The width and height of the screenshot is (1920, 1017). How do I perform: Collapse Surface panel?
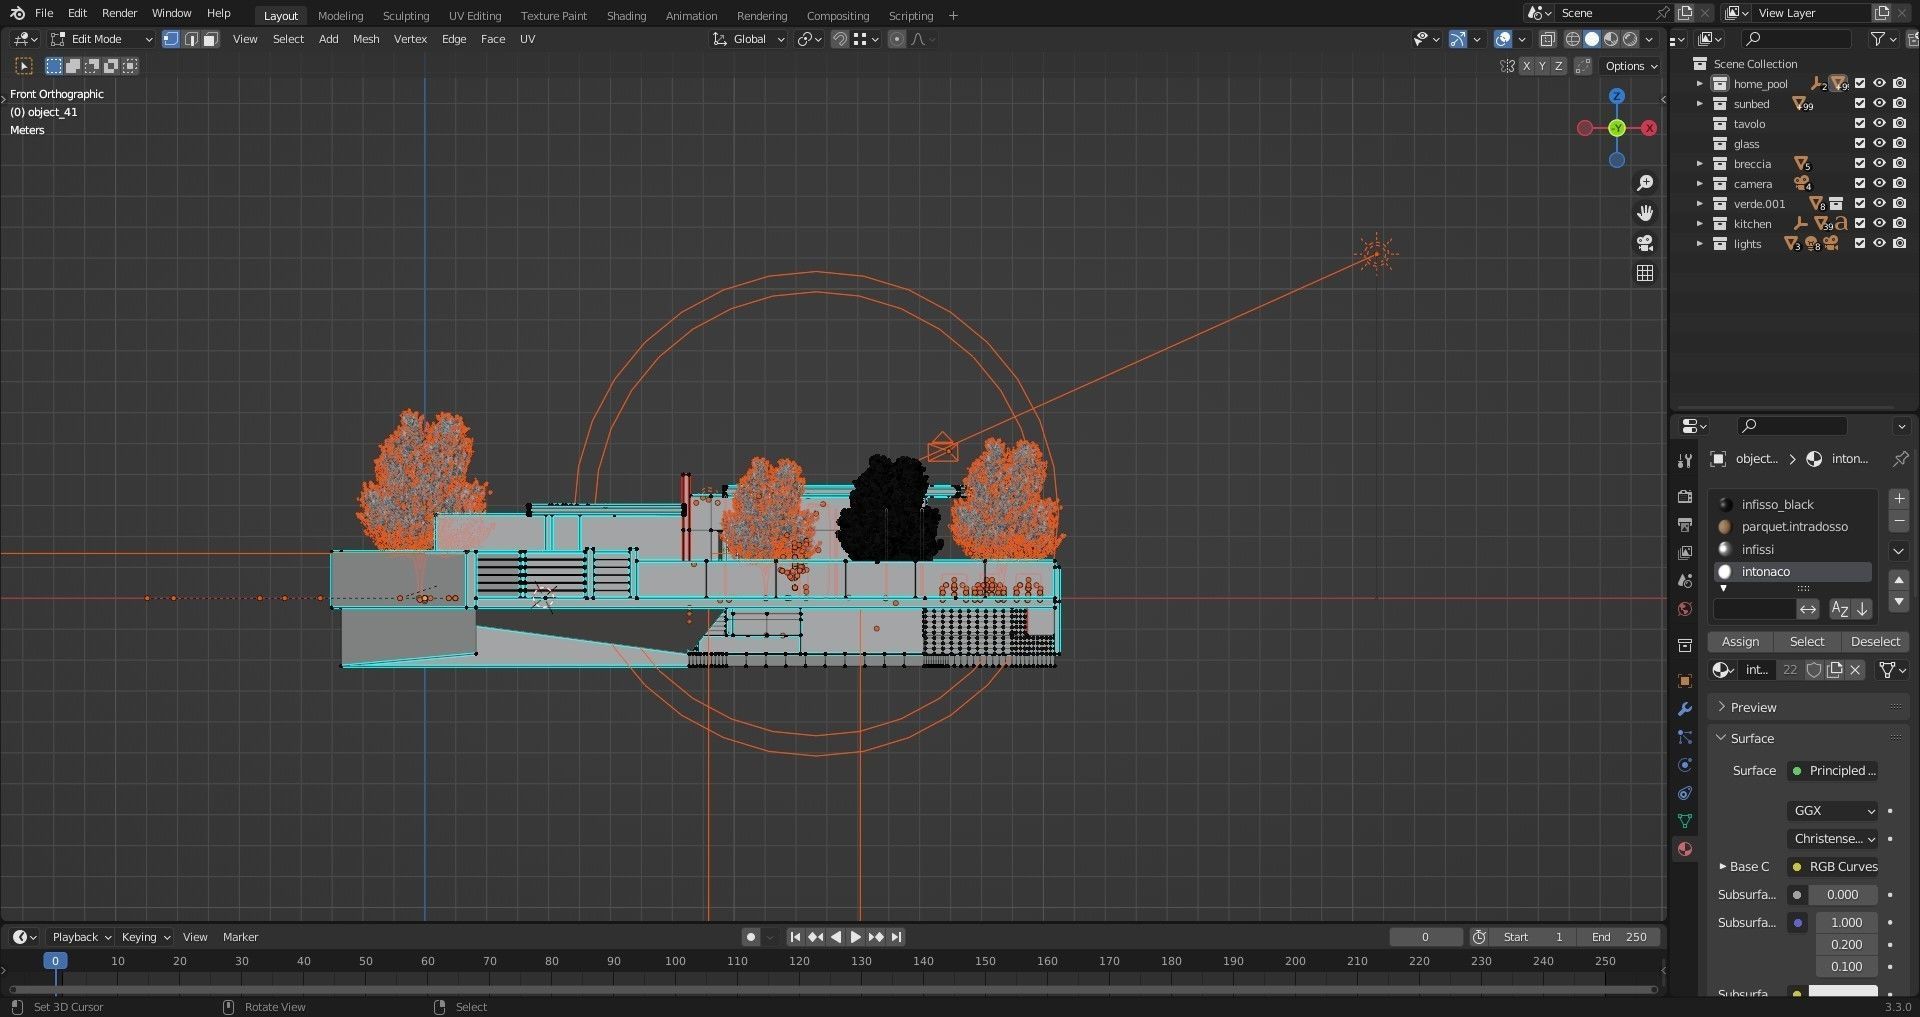click(1808, 738)
